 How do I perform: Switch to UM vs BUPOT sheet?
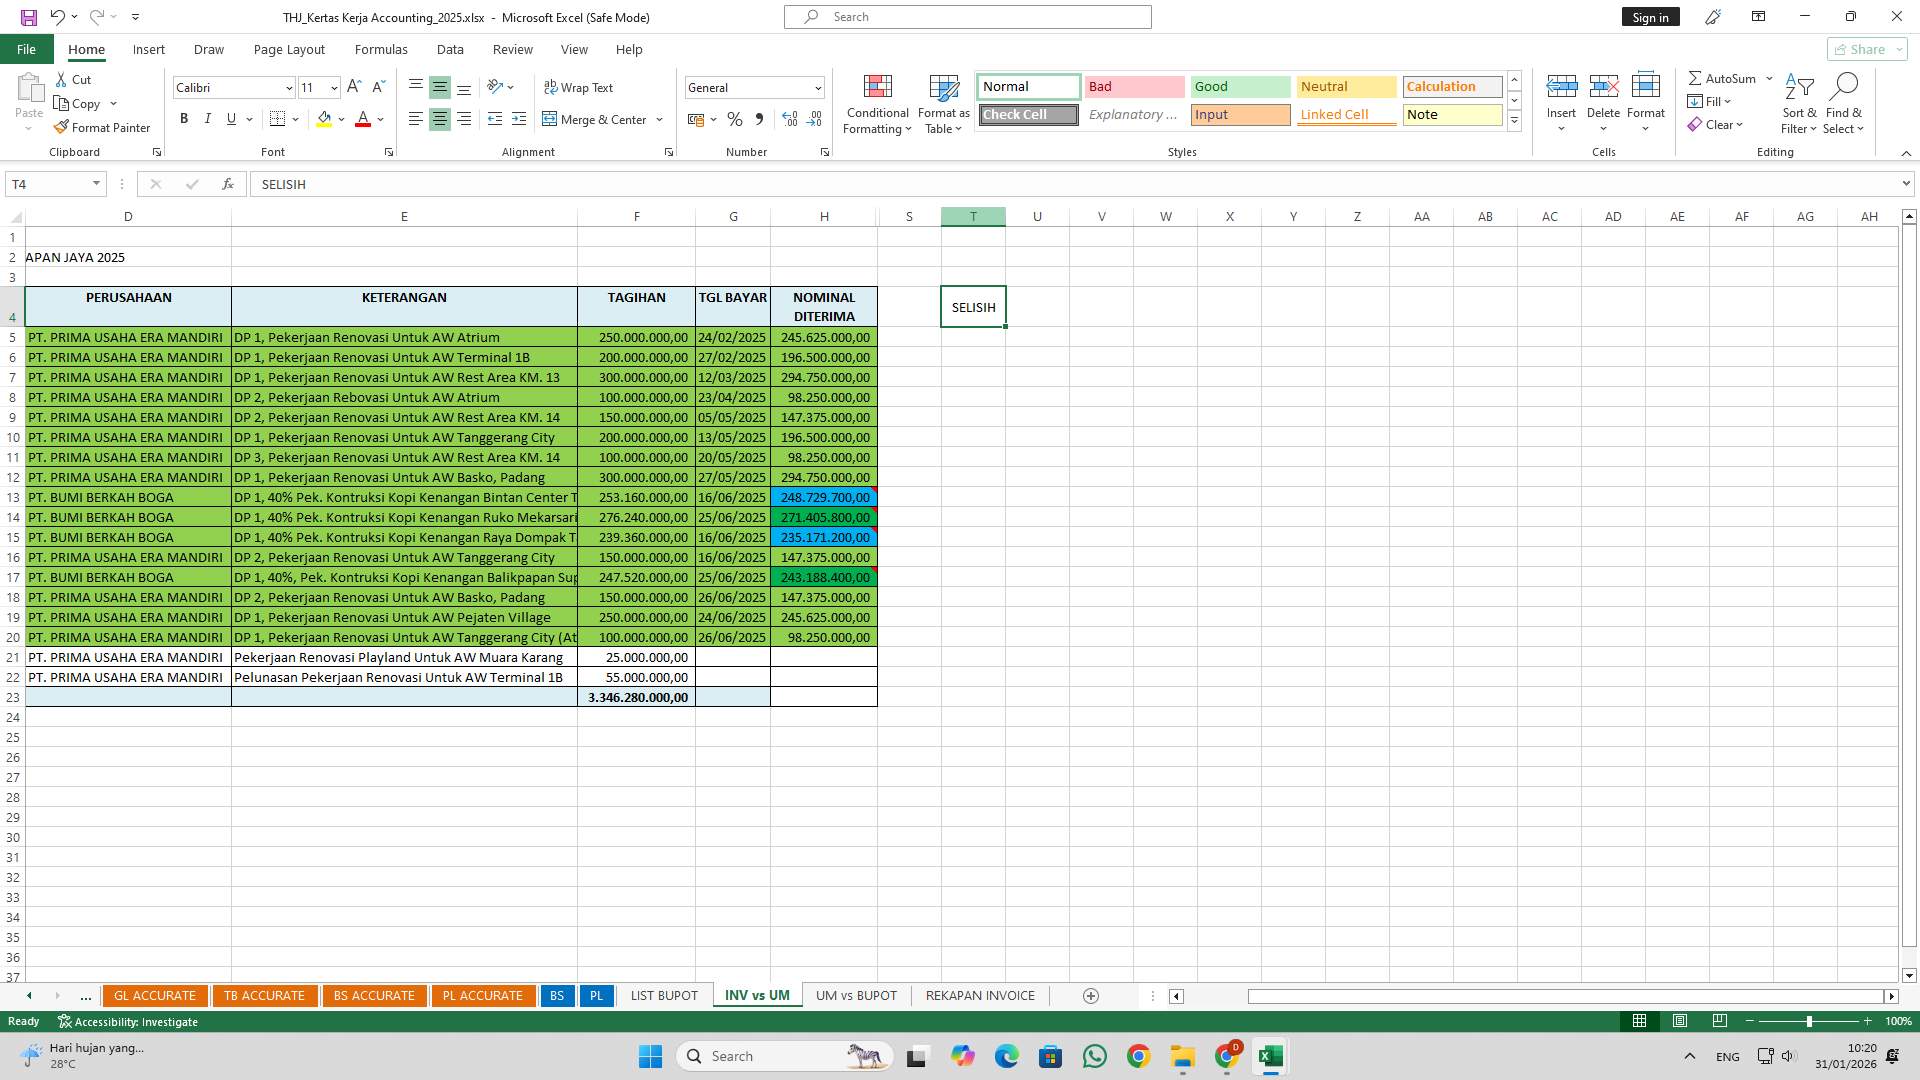[856, 995]
